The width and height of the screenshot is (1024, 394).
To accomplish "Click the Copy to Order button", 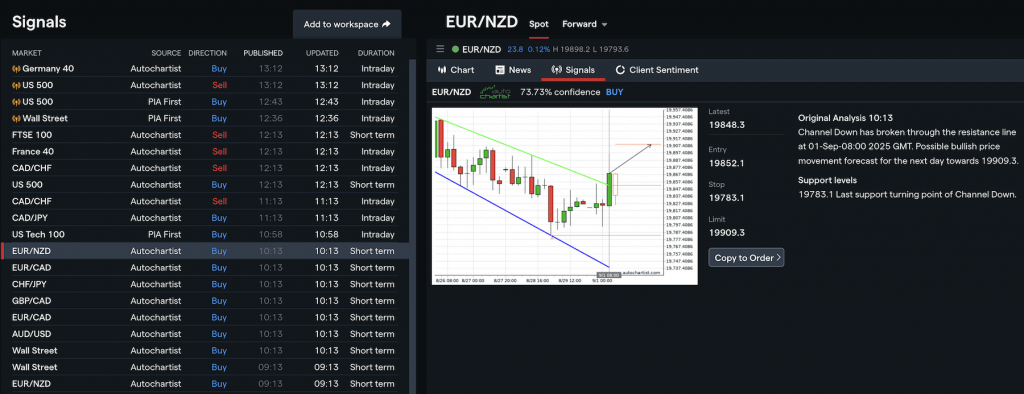I will [746, 257].
